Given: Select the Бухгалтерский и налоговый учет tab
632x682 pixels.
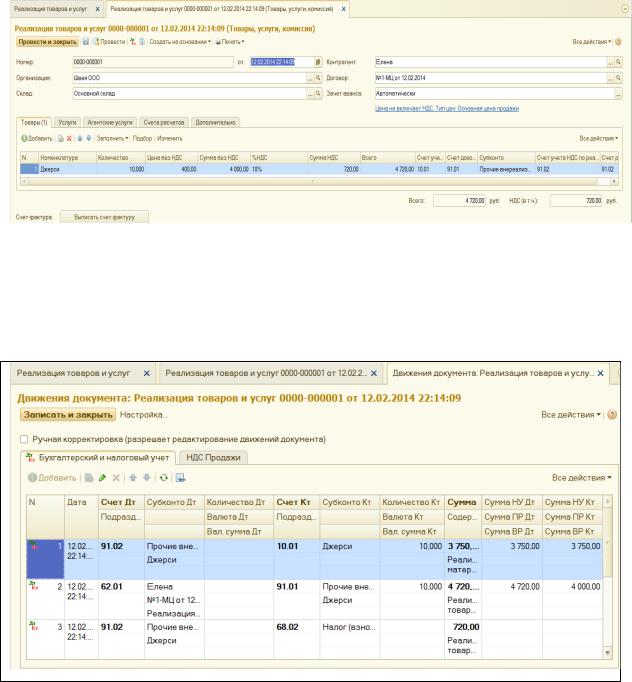Looking at the screenshot, I should 98,458.
